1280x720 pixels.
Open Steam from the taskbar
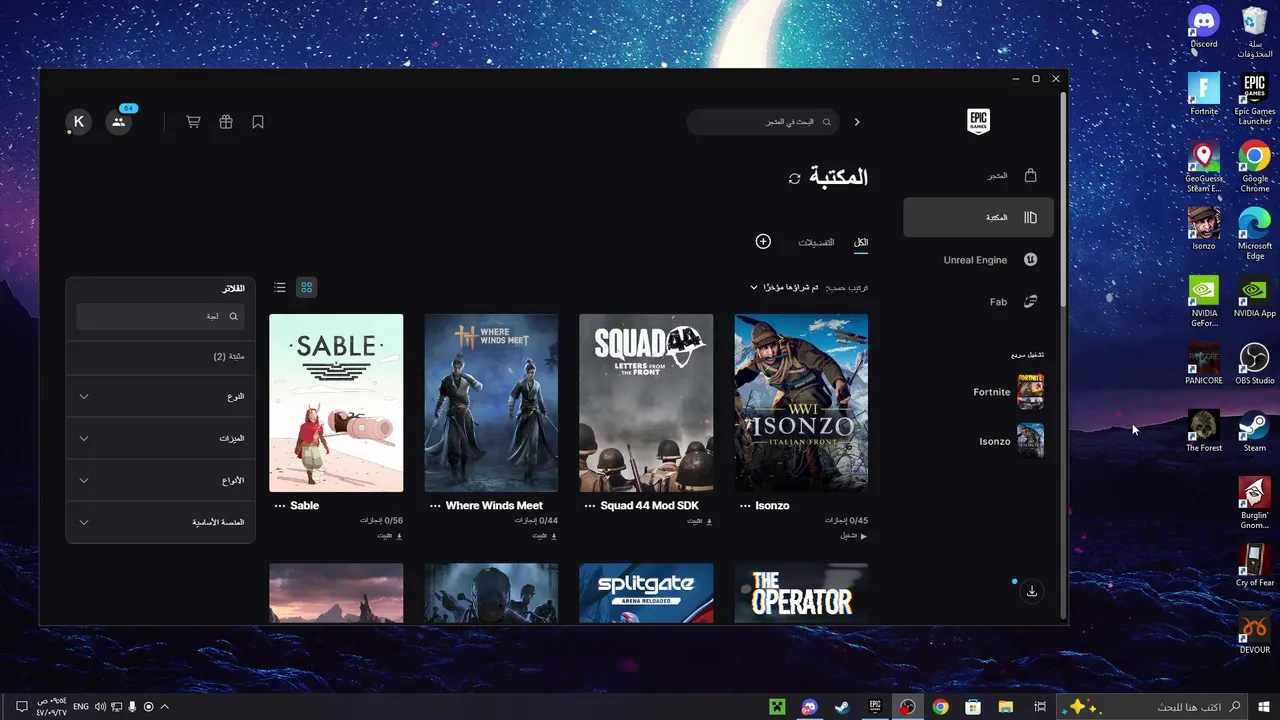(843, 707)
